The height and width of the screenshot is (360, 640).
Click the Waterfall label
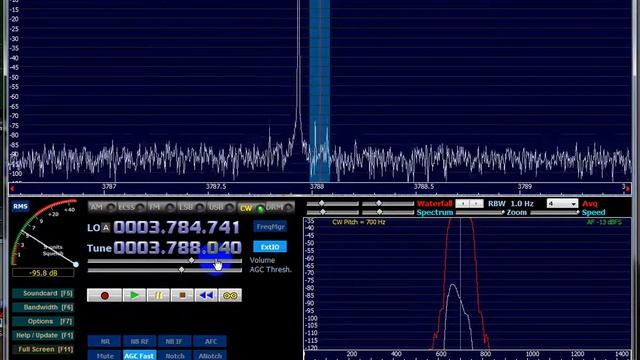[435, 203]
